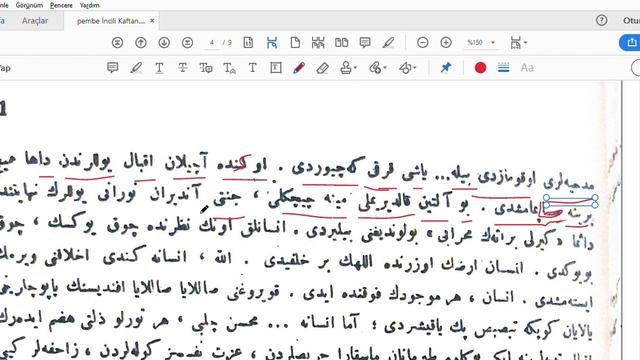
Task: Open the Pencere menu
Action: tap(61, 5)
